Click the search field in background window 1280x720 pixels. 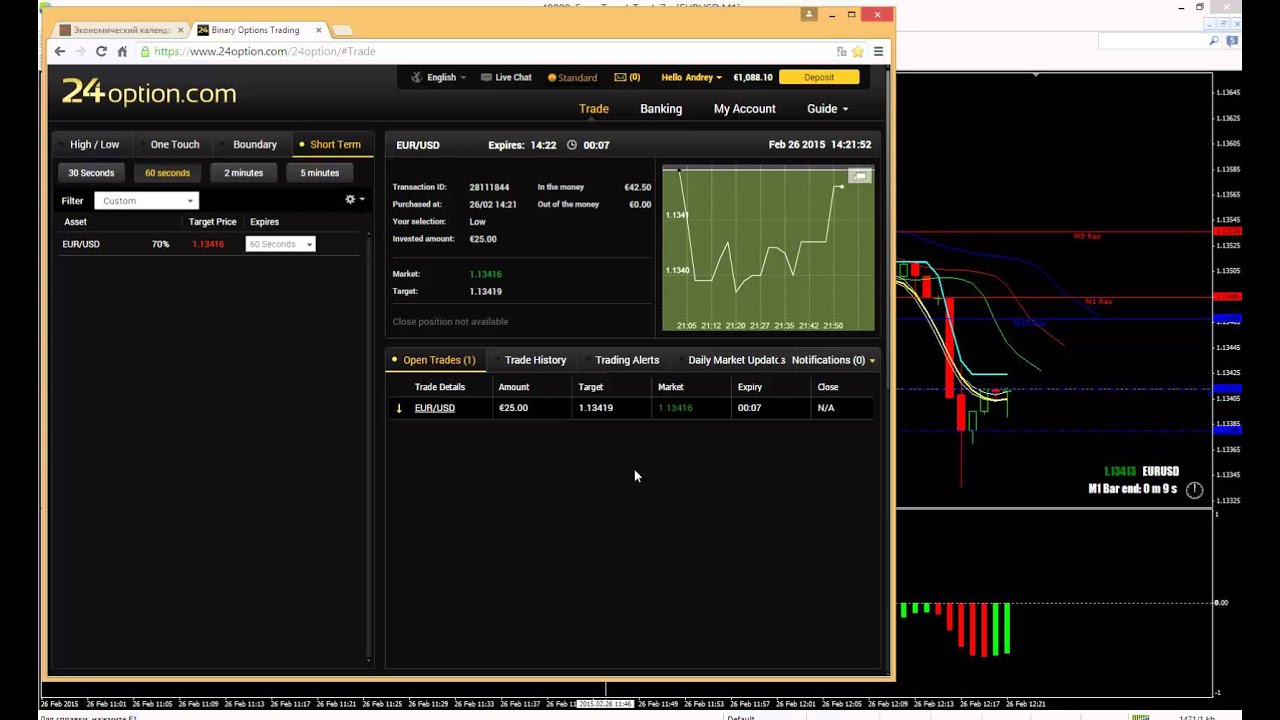1152,41
